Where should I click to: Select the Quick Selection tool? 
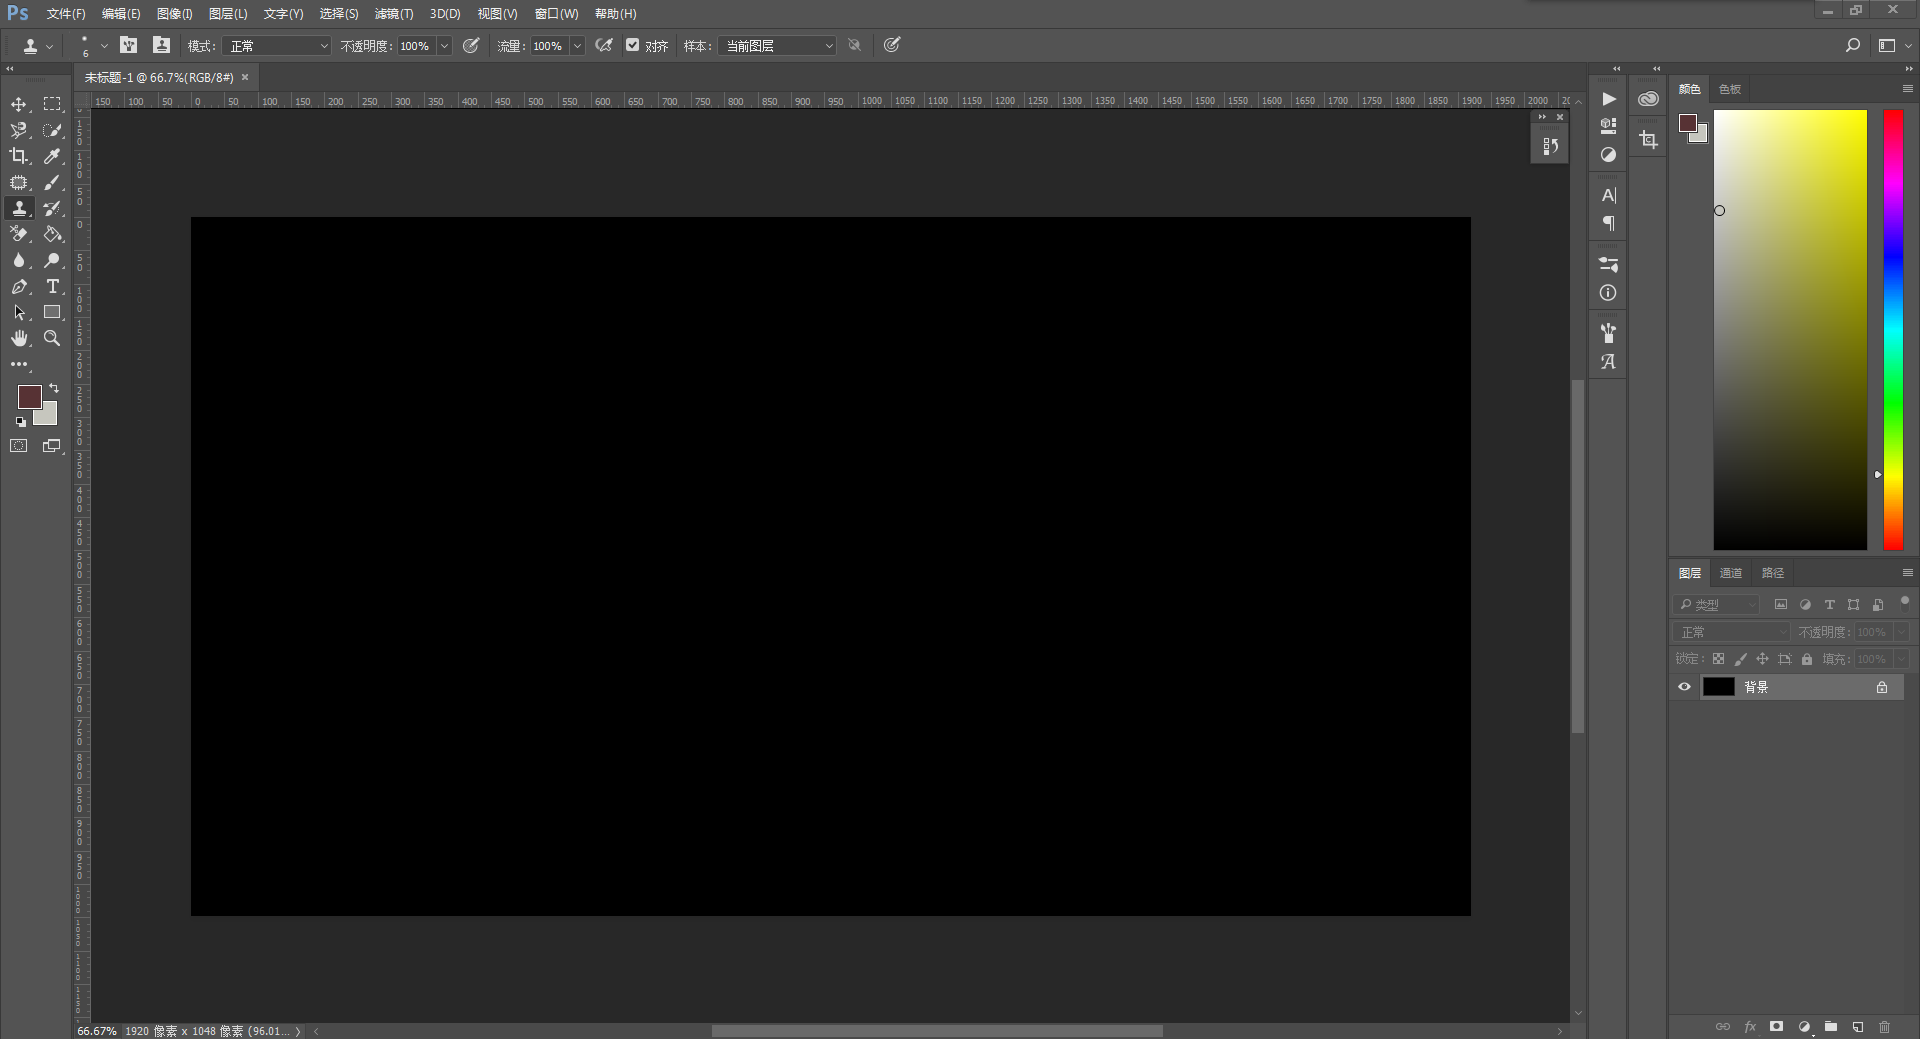point(52,130)
